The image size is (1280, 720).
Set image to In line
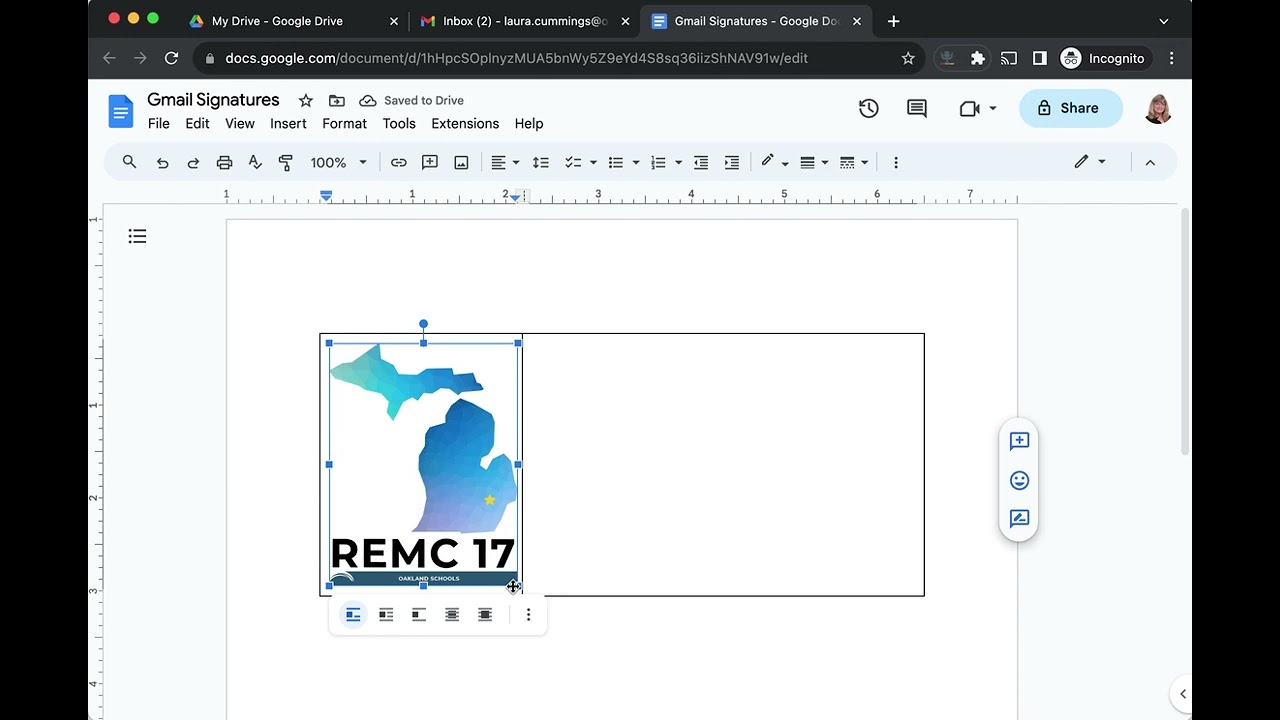coord(353,615)
